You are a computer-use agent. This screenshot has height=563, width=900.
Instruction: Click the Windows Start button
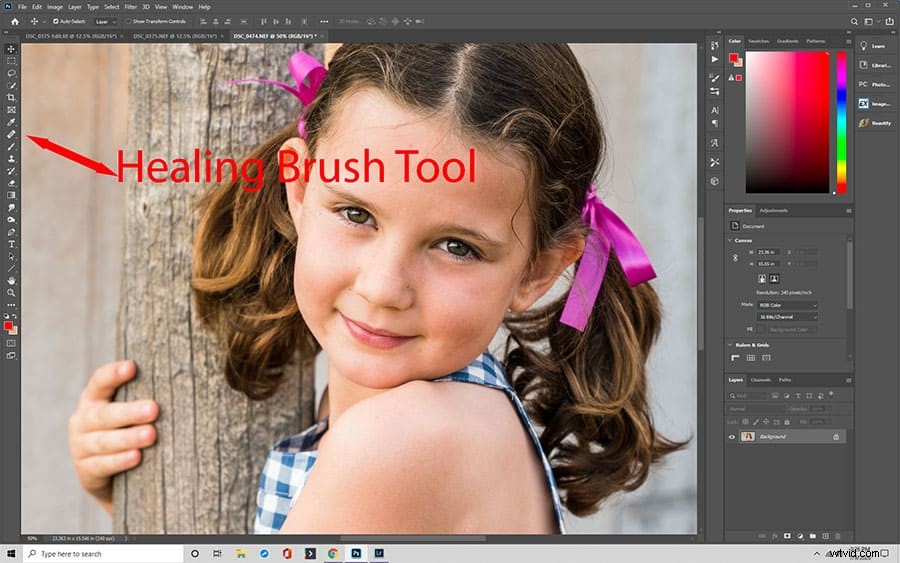pos(11,554)
